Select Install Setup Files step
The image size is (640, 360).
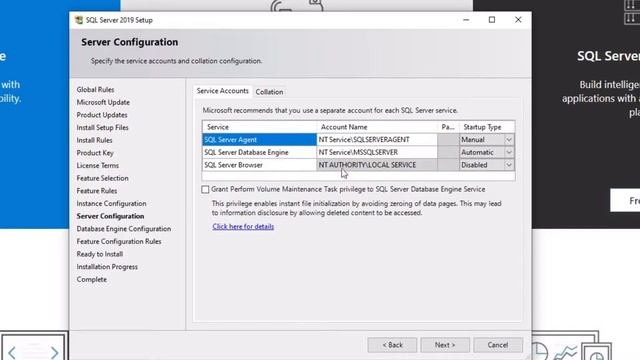[x=102, y=127]
